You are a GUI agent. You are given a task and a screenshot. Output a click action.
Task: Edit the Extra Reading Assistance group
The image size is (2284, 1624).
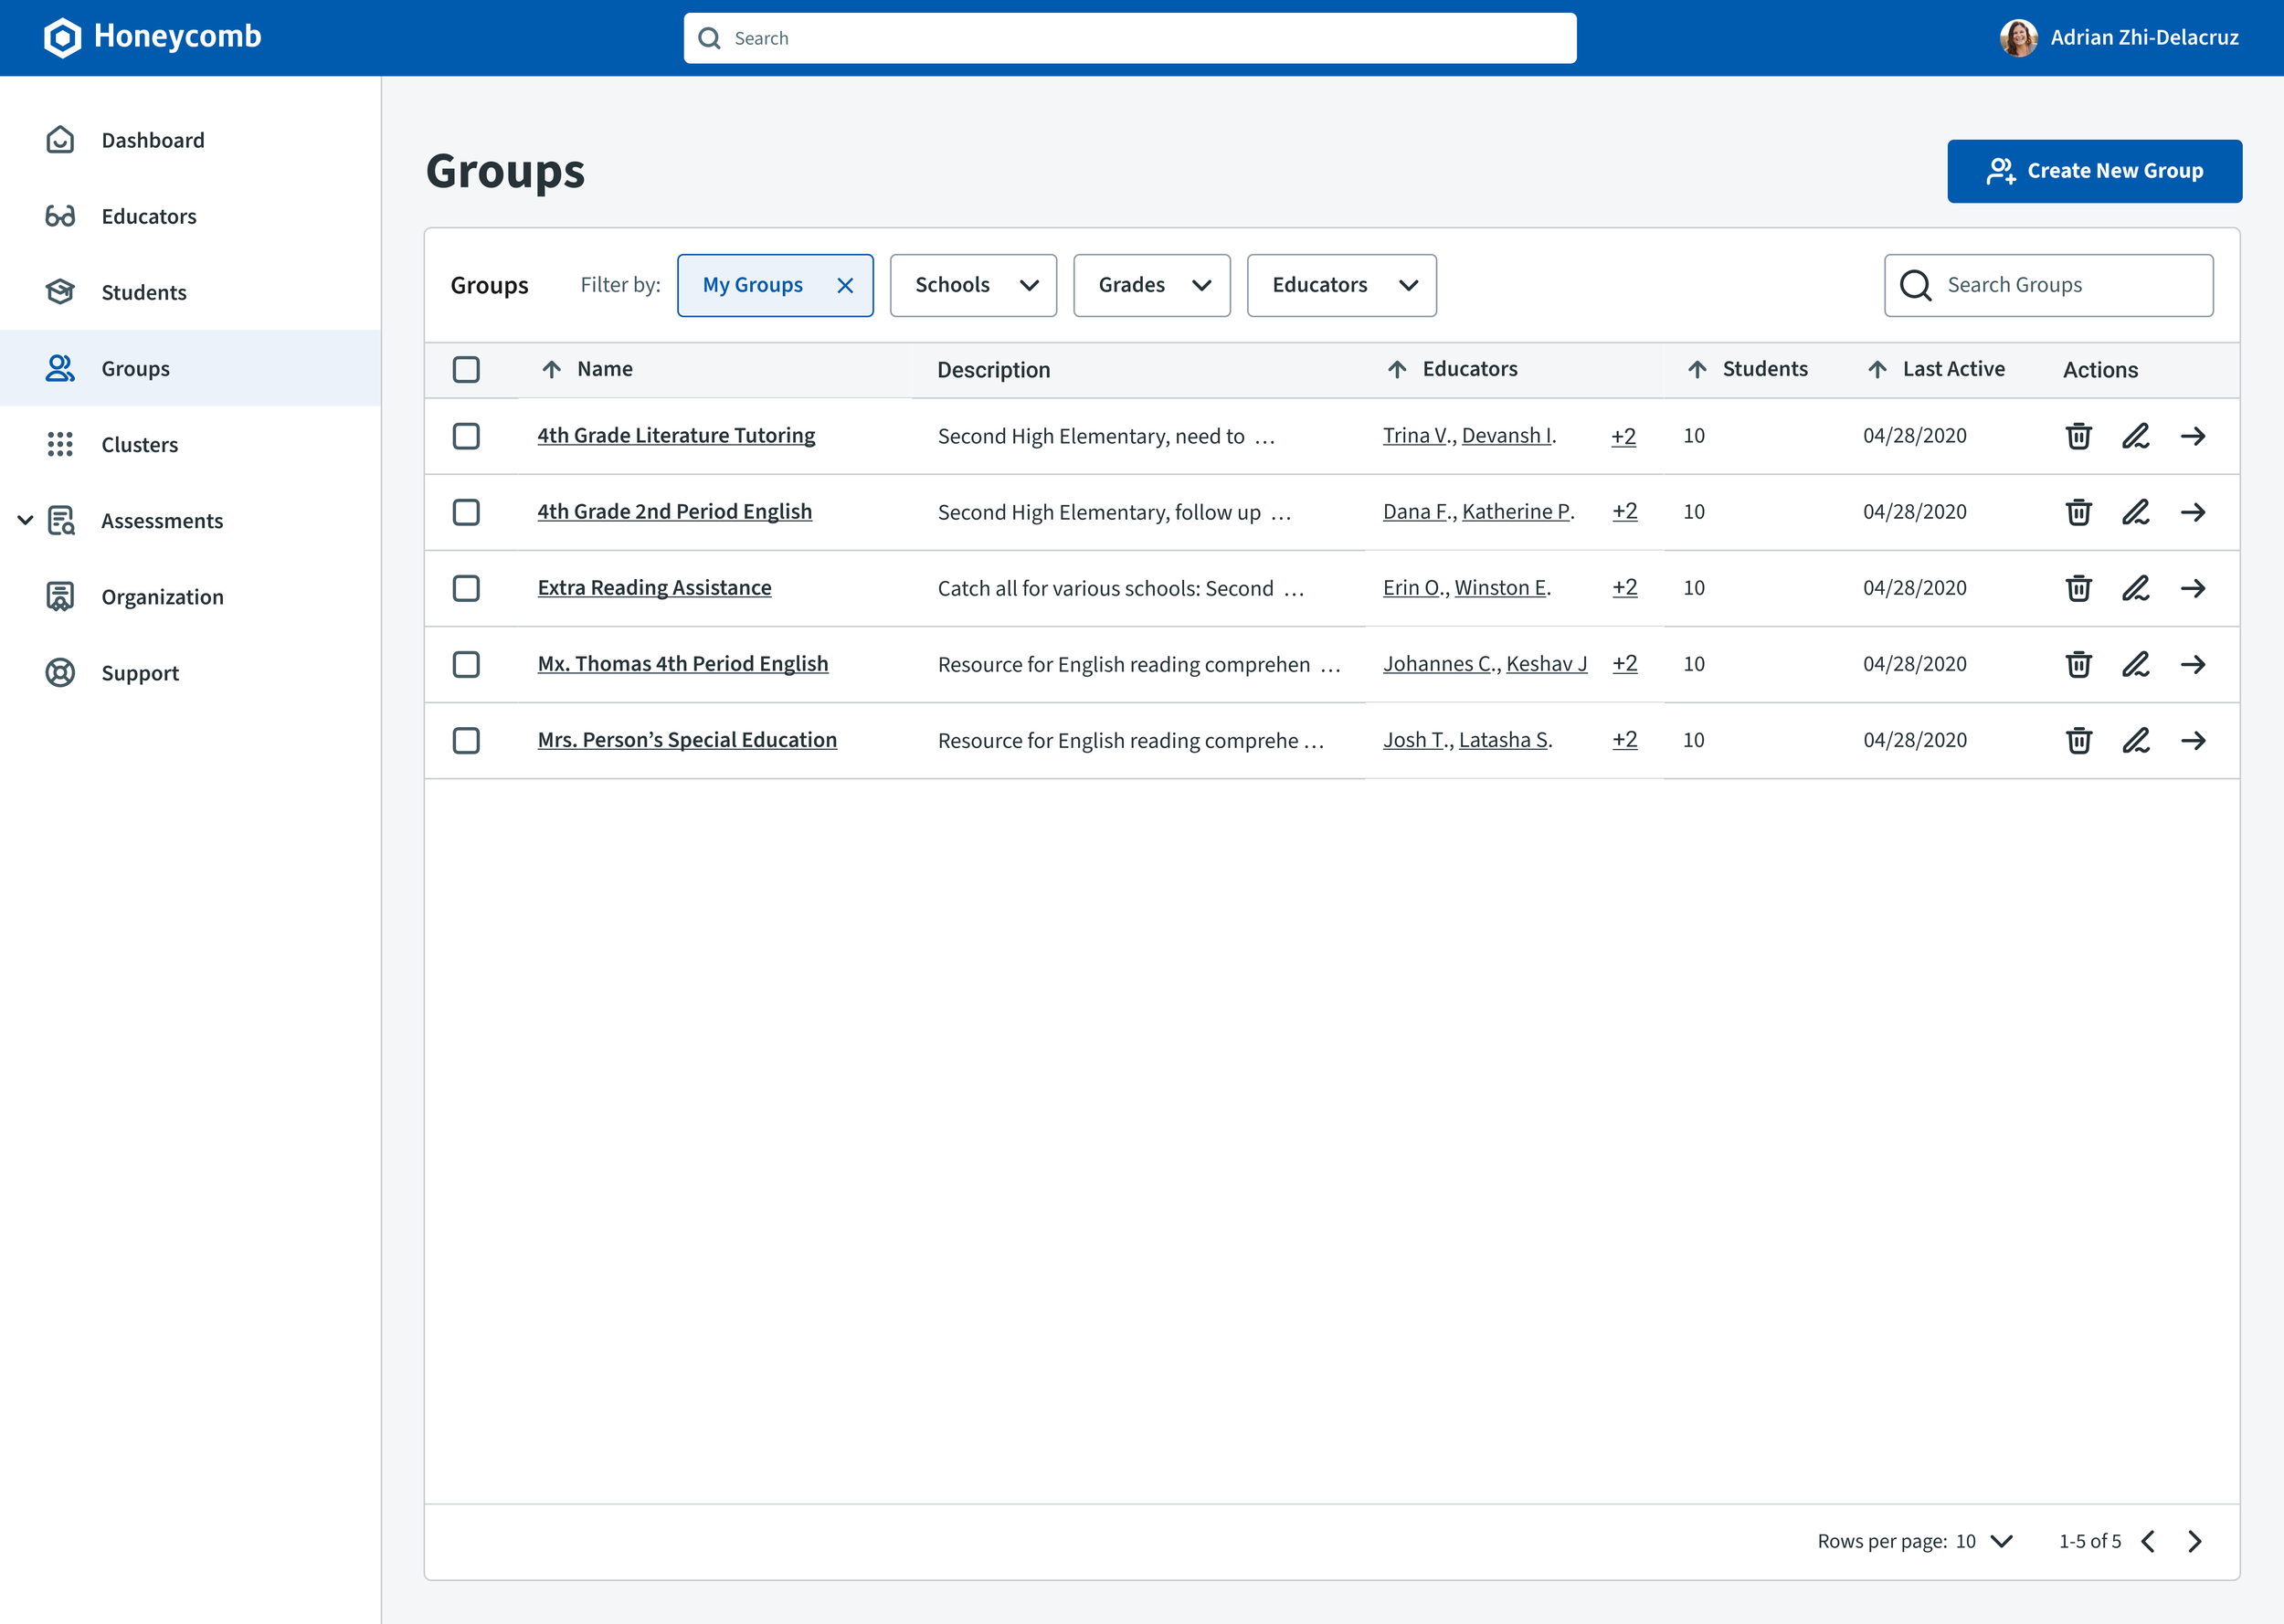[x=2135, y=588]
